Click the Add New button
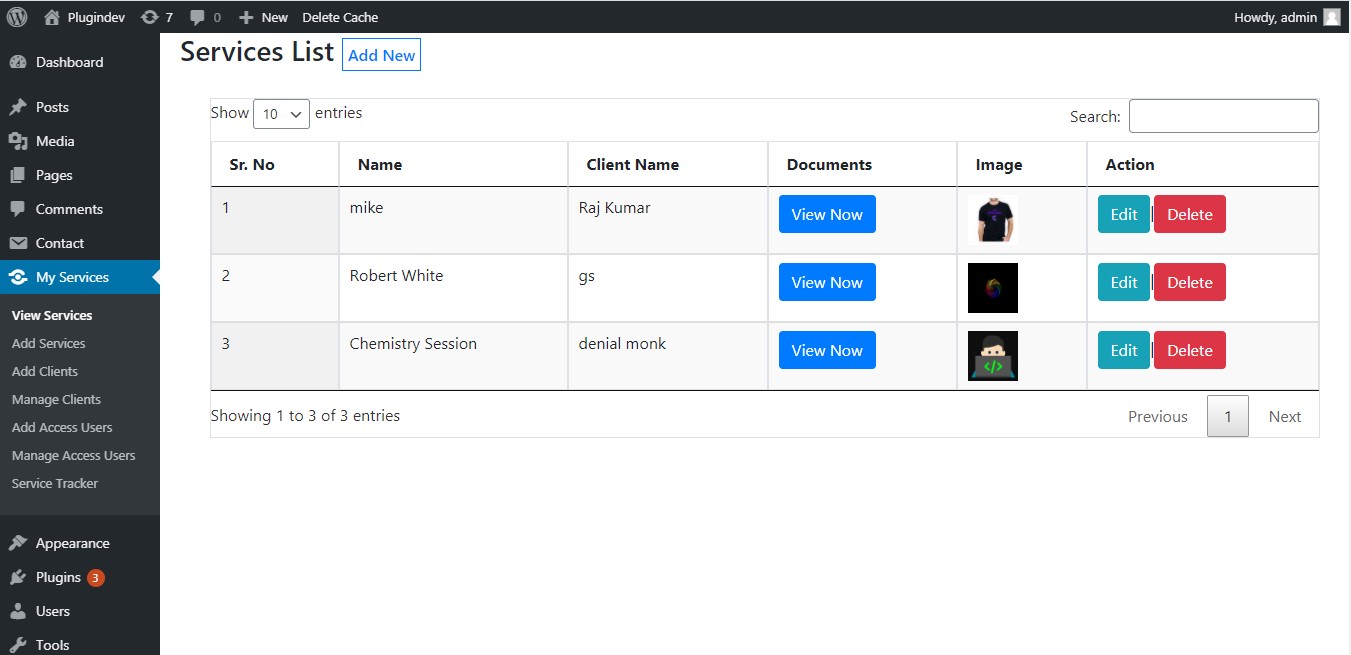 (x=381, y=55)
